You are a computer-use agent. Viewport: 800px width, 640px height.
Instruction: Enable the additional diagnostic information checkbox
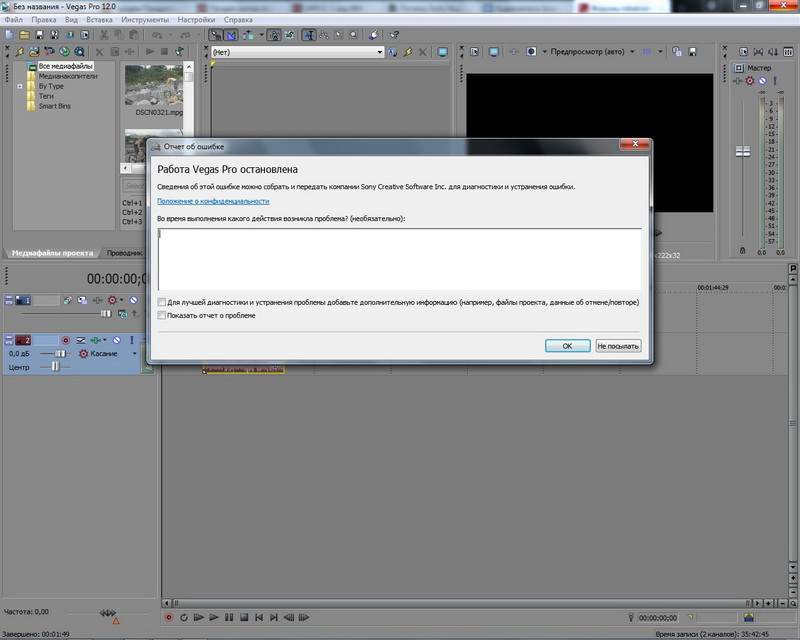[x=162, y=301]
